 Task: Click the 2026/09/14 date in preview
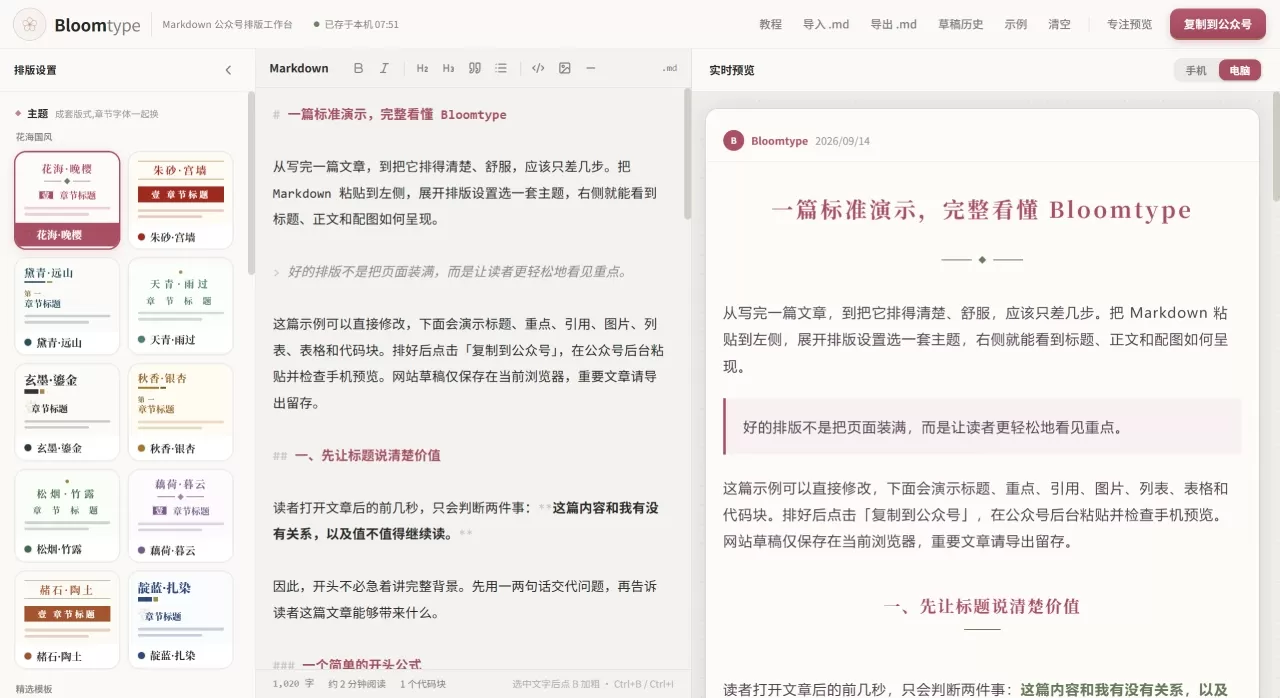tap(842, 141)
